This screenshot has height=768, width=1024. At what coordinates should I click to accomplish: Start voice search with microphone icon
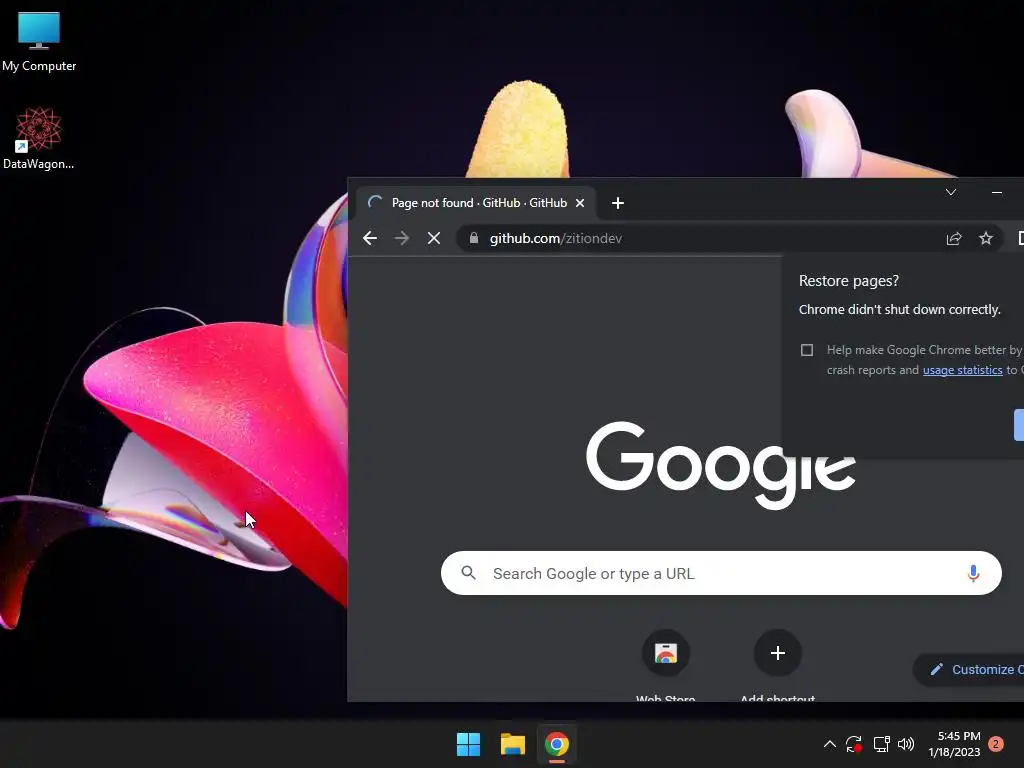point(973,573)
